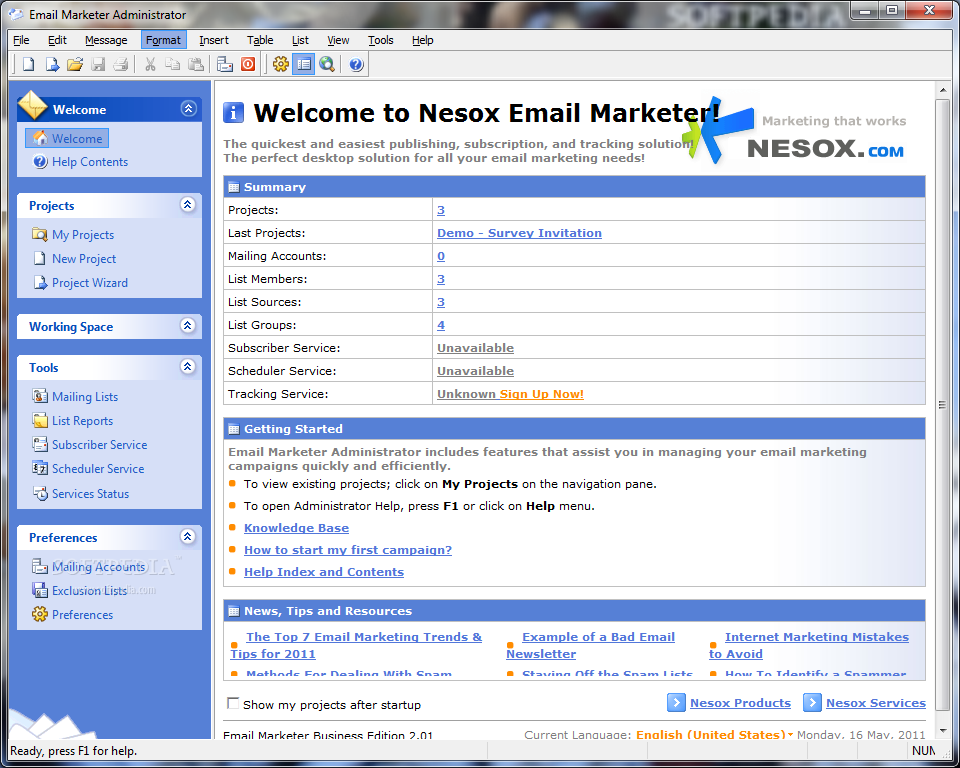Click the Print toolbar icon
The height and width of the screenshot is (768, 960).
121,64
